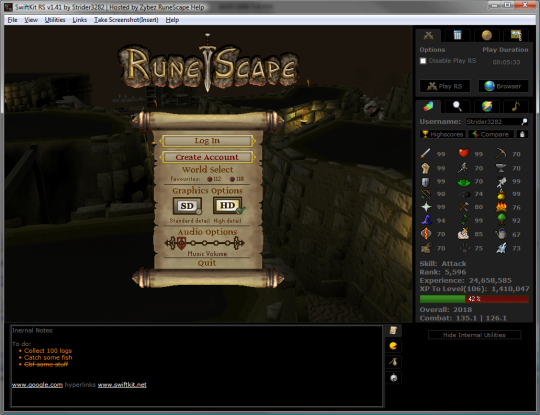Select the Strength fist skill icon
Screen dimensions: 540x415
(426, 168)
